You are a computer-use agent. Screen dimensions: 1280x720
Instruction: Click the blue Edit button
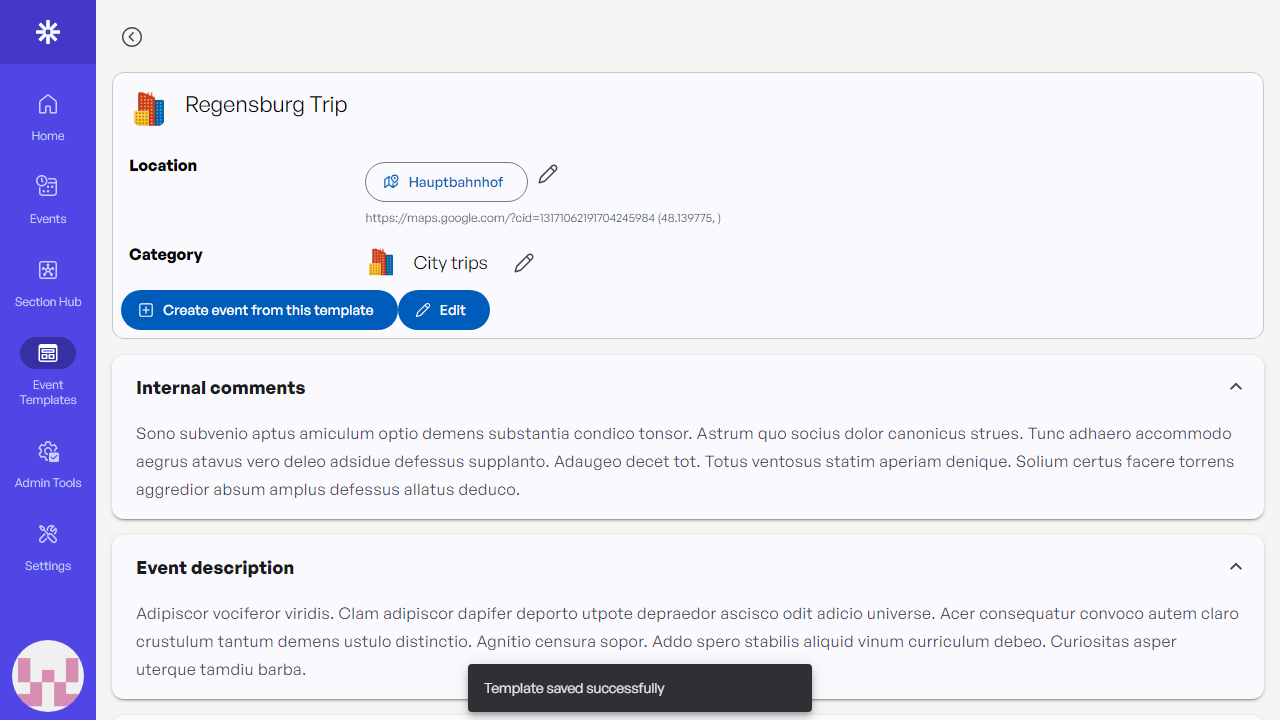point(444,310)
